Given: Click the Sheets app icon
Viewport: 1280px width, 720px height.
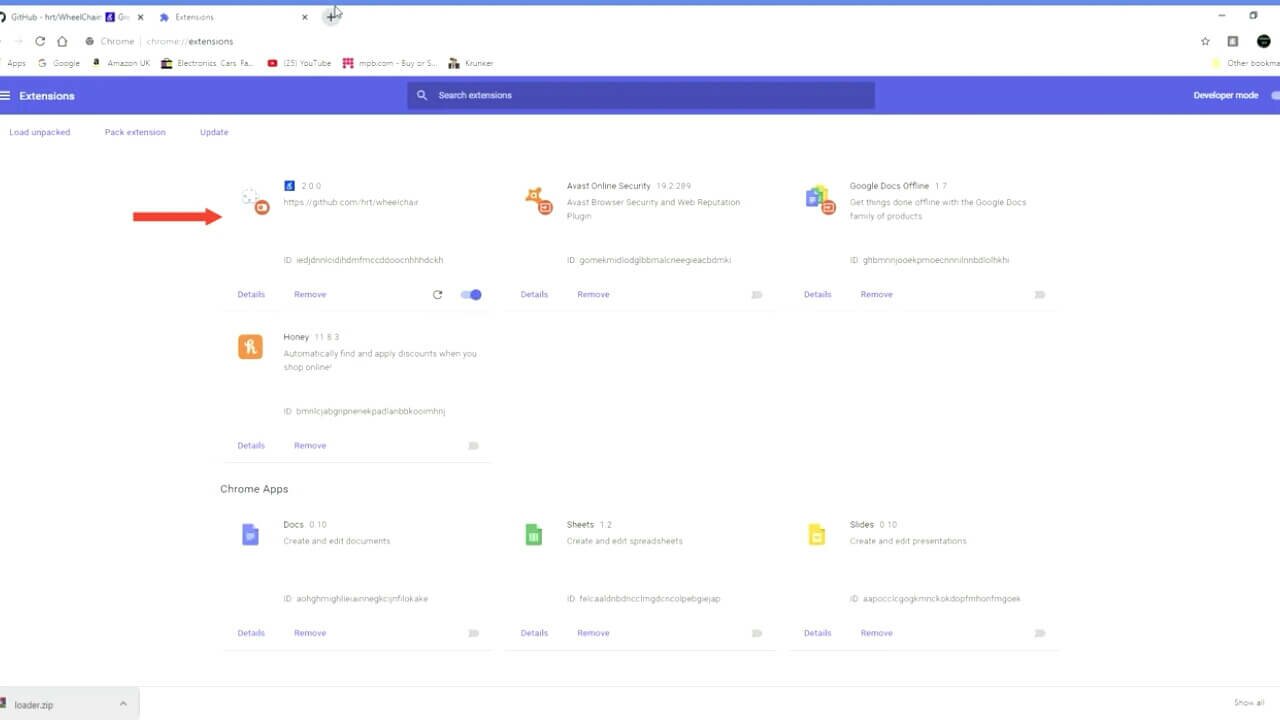Looking at the screenshot, I should 533,535.
